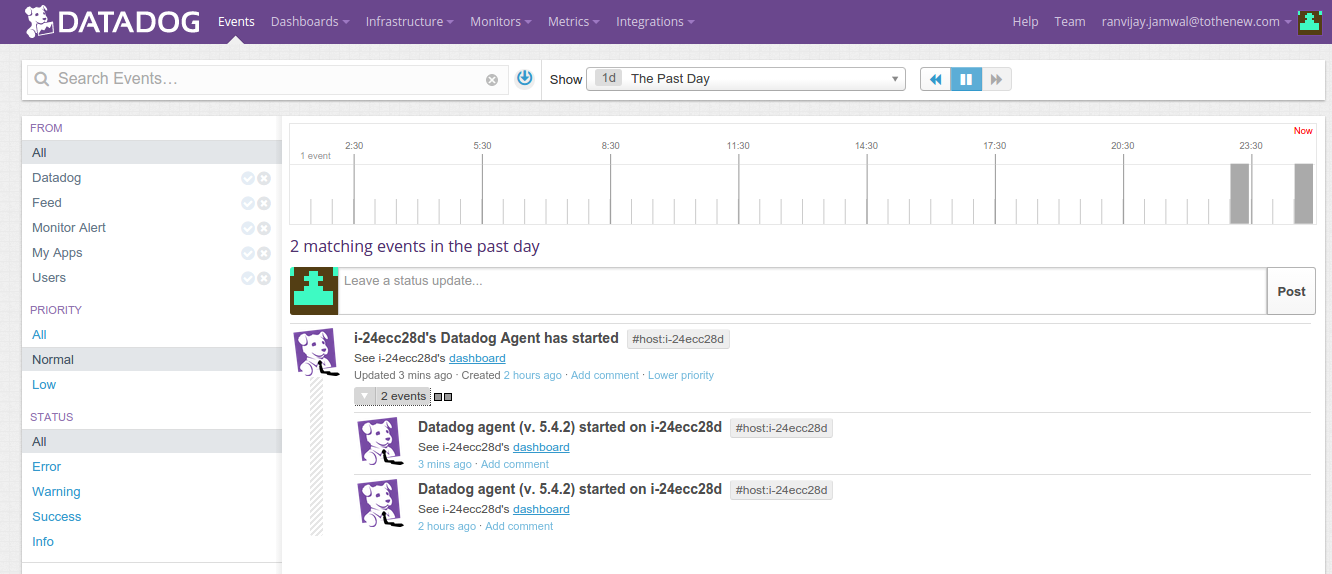Click the small squares icon next to 2 events
Viewport: 1332px width, 574px height.
click(443, 397)
